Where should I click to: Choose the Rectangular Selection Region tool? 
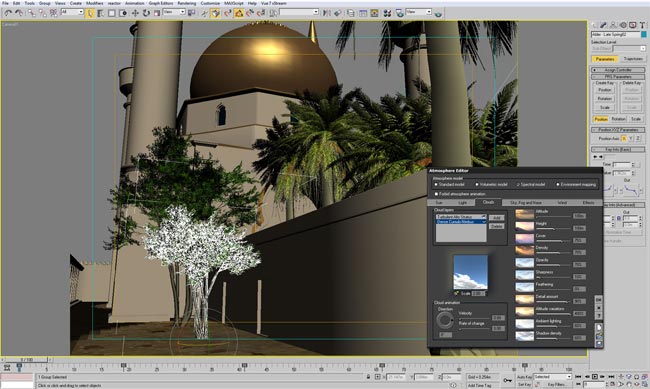coord(112,13)
